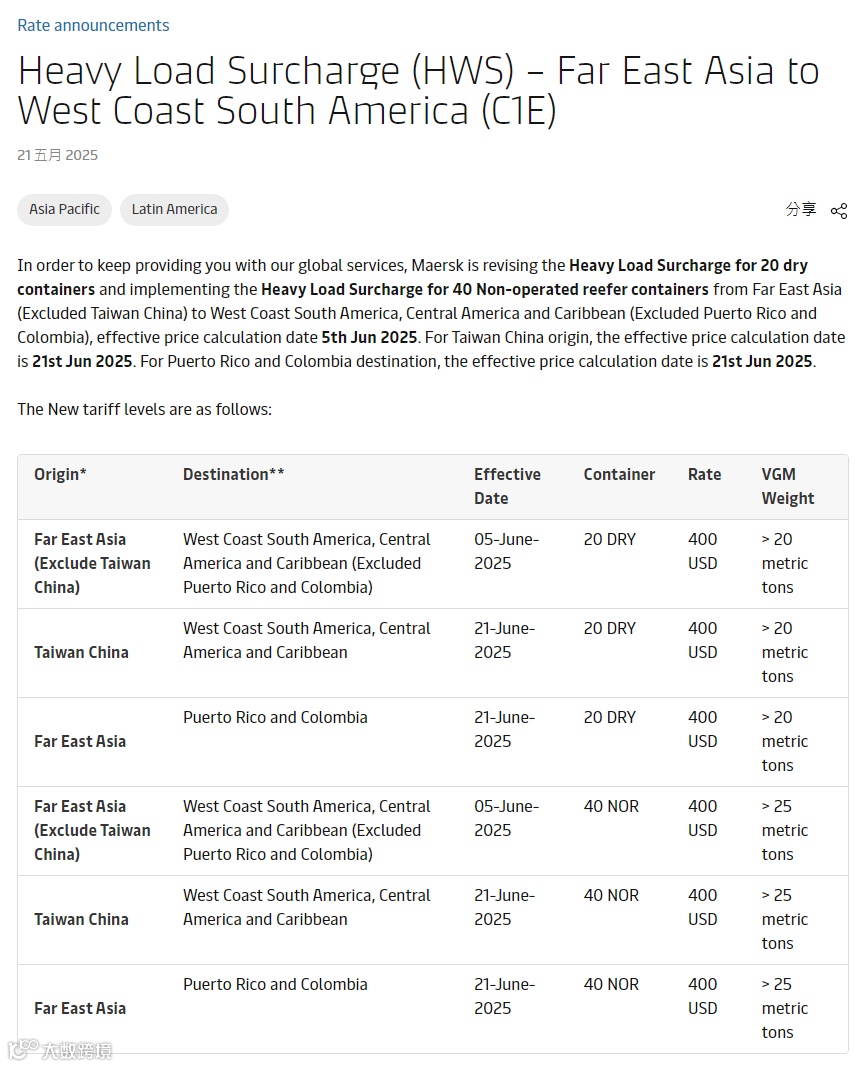
Task: Click "The New tariff levels" sentence
Action: [144, 410]
